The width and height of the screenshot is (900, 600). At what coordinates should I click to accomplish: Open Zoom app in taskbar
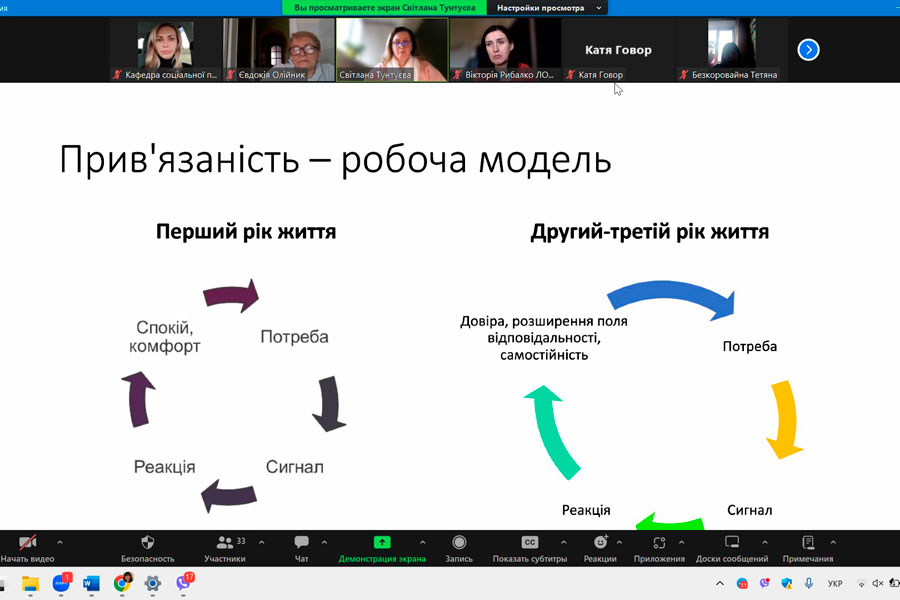61,583
